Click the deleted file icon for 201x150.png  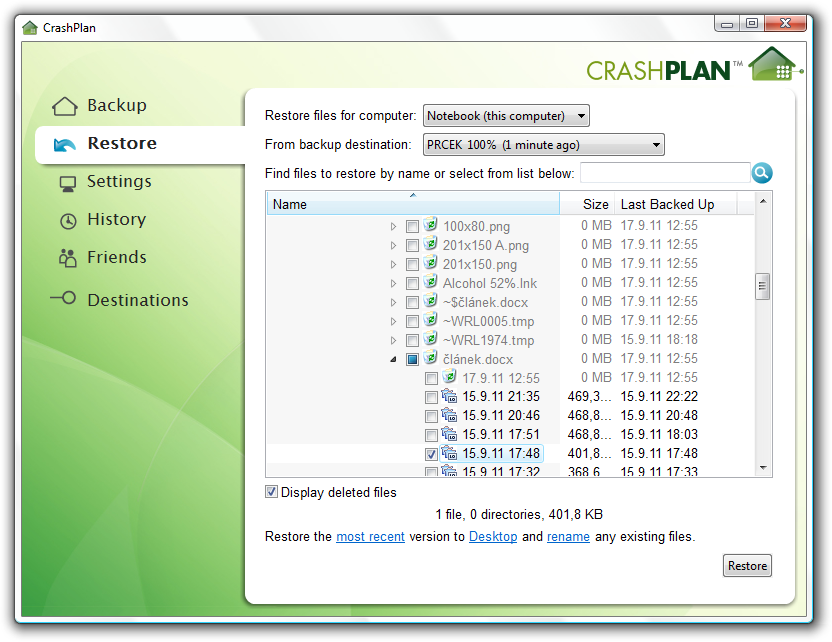[x=430, y=263]
